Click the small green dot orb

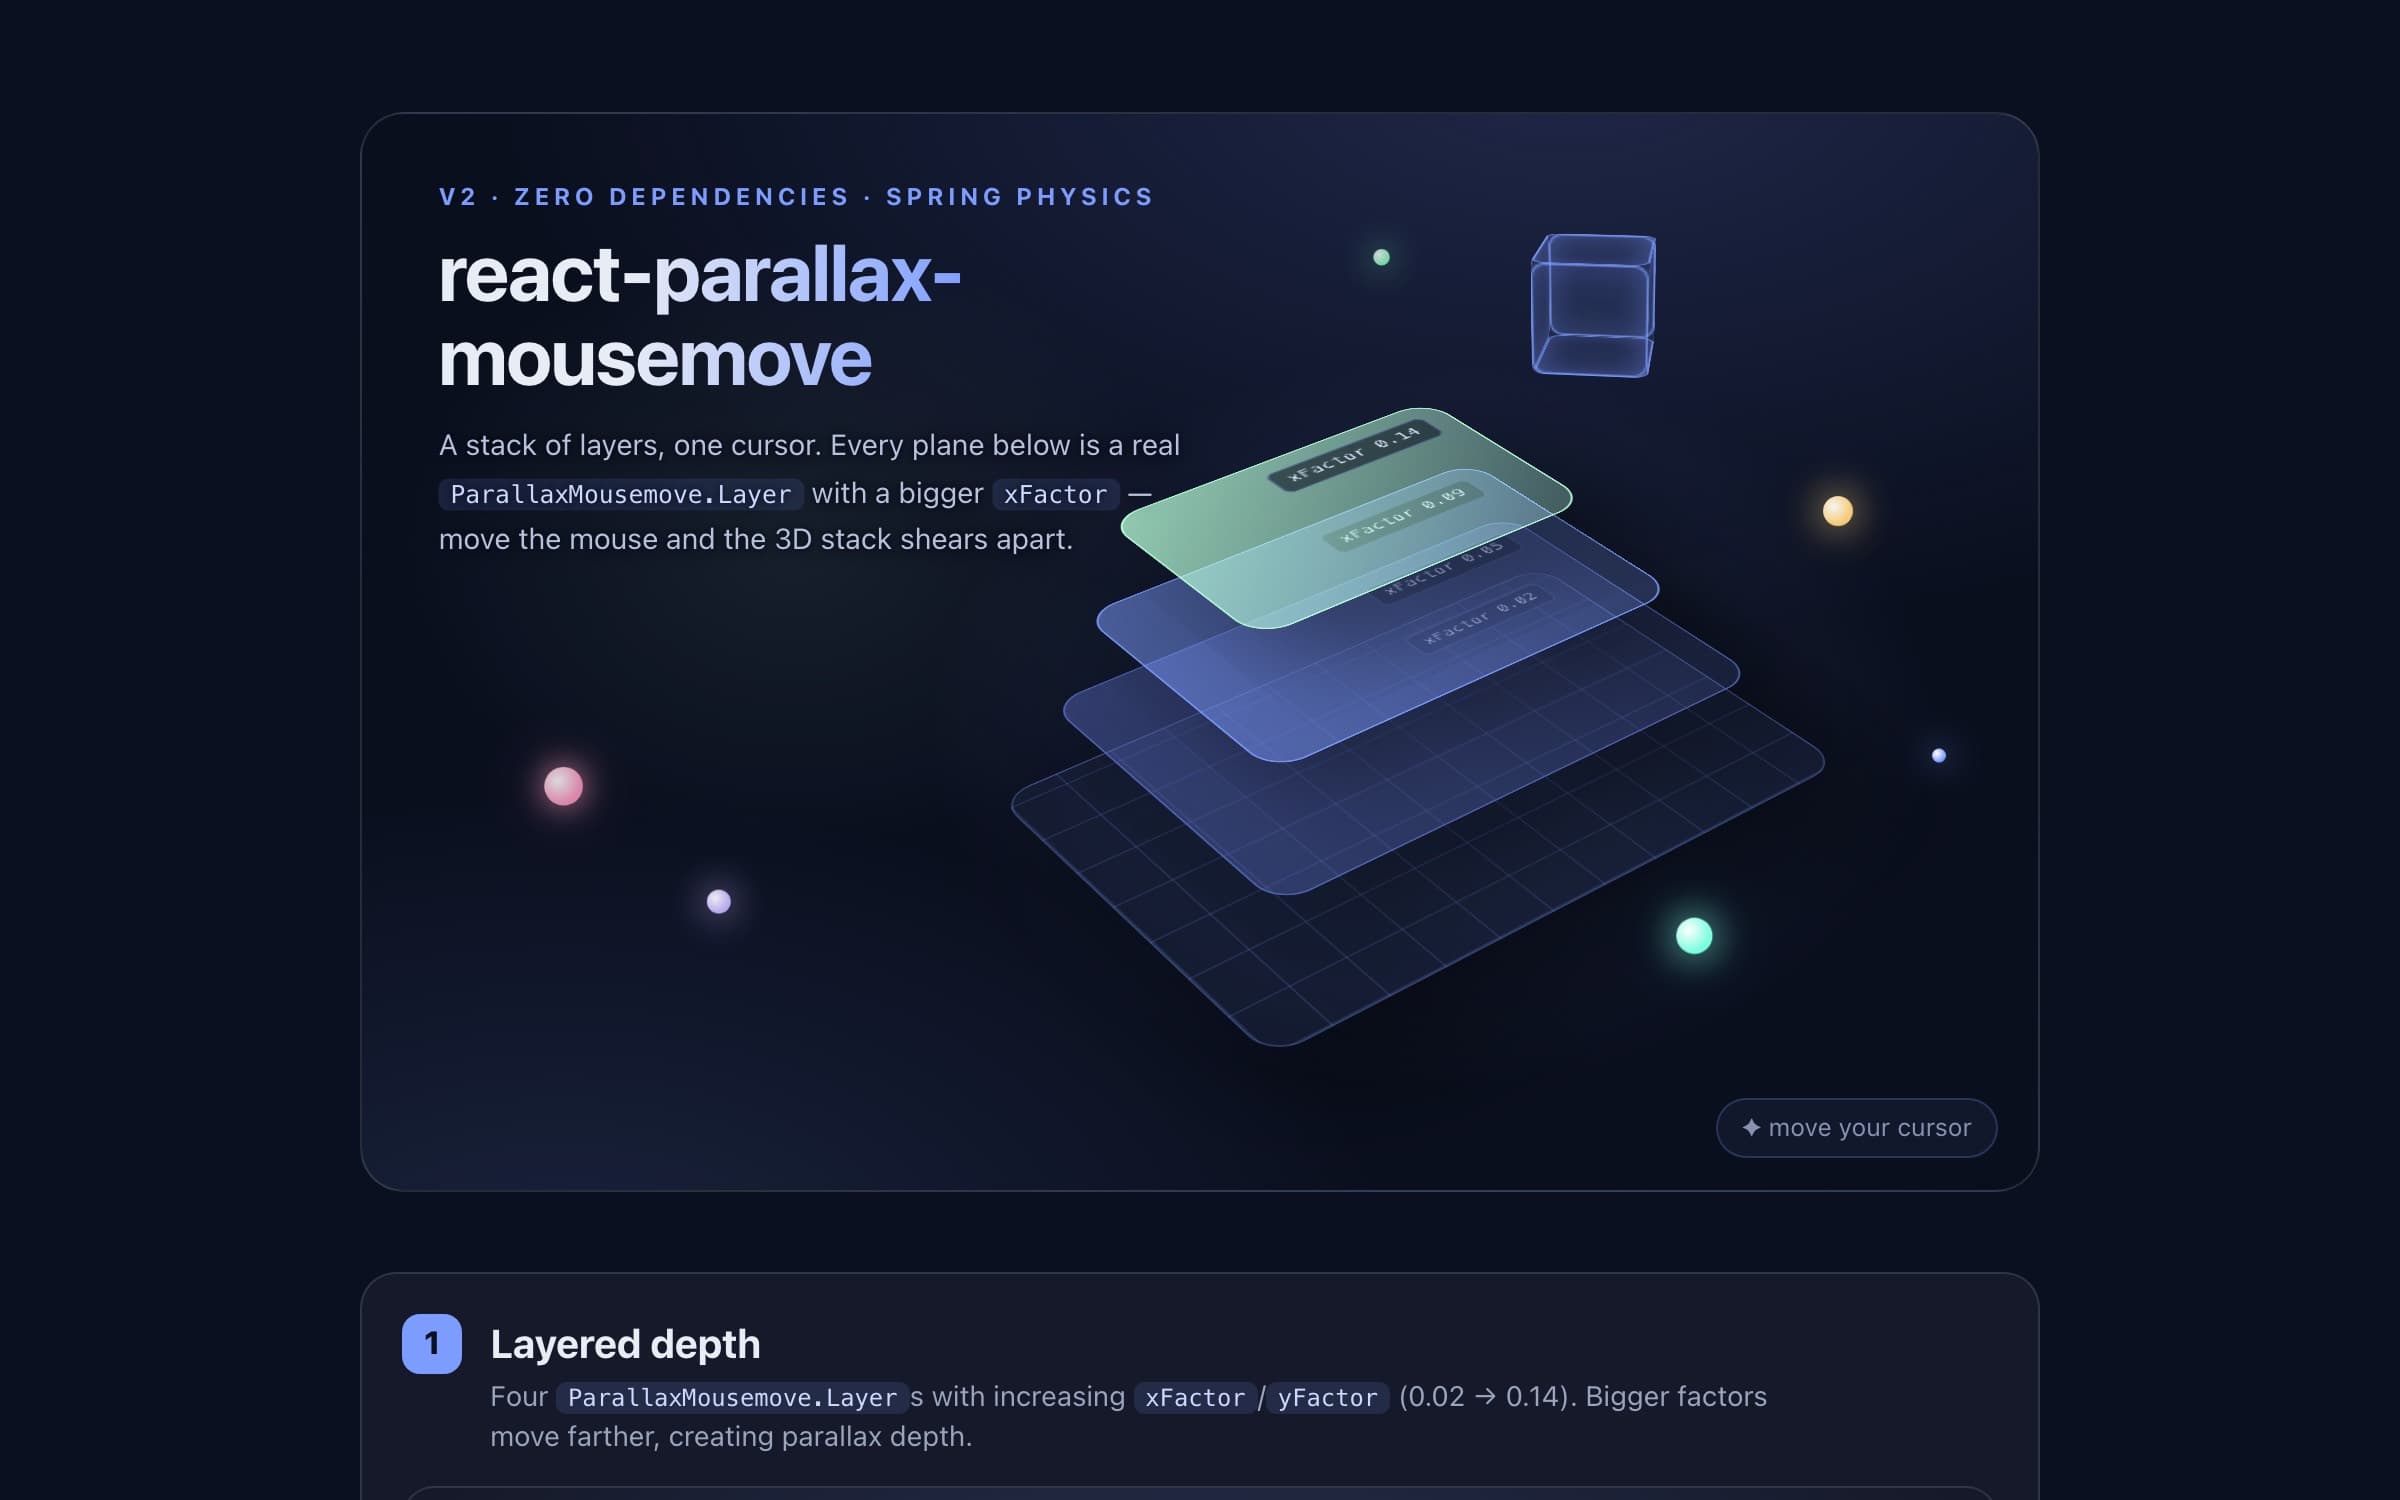(x=1381, y=257)
